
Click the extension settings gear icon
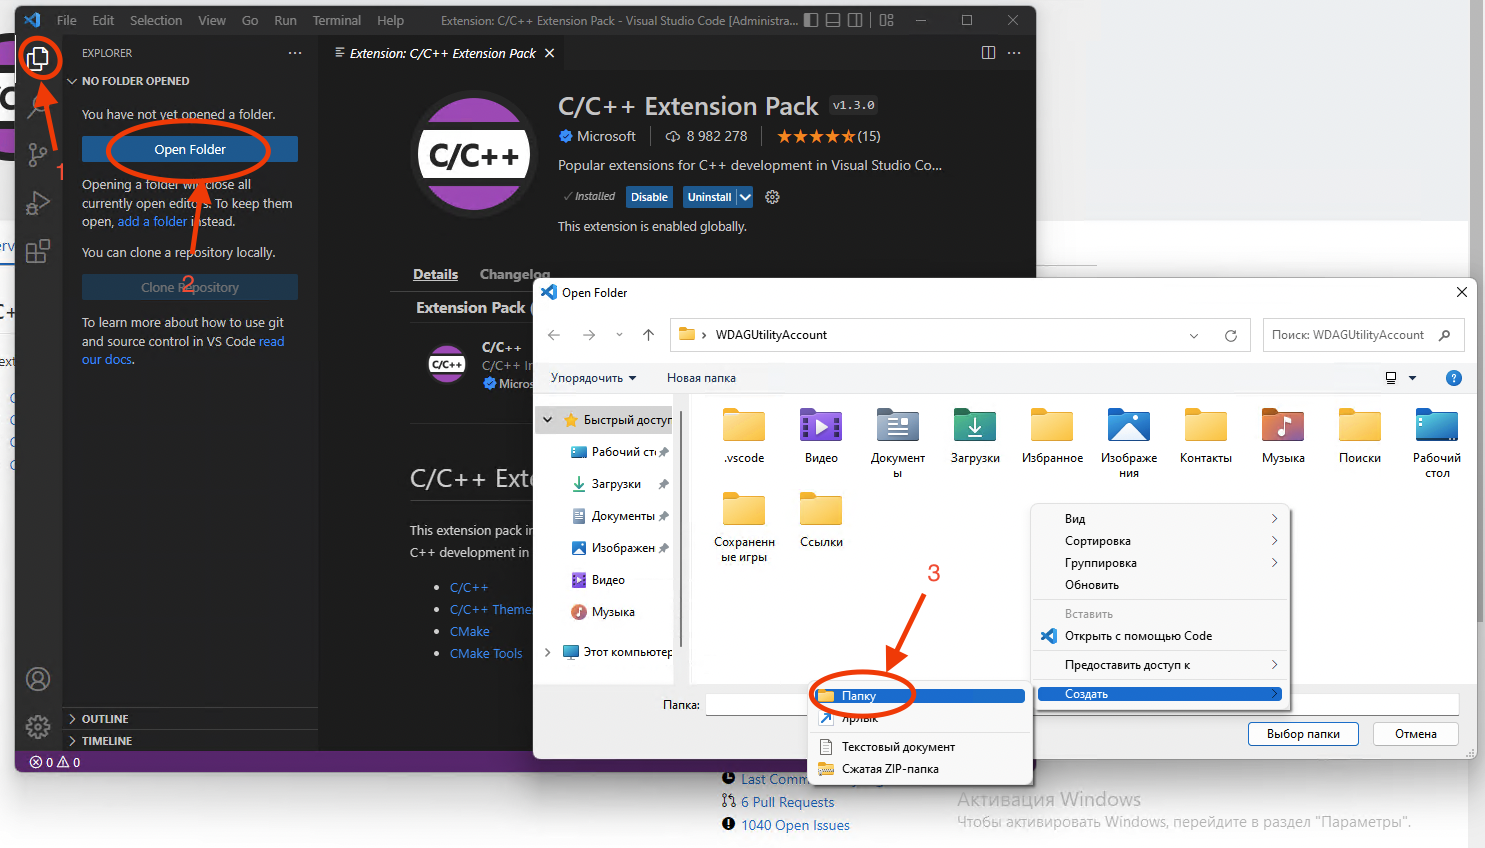point(772,197)
